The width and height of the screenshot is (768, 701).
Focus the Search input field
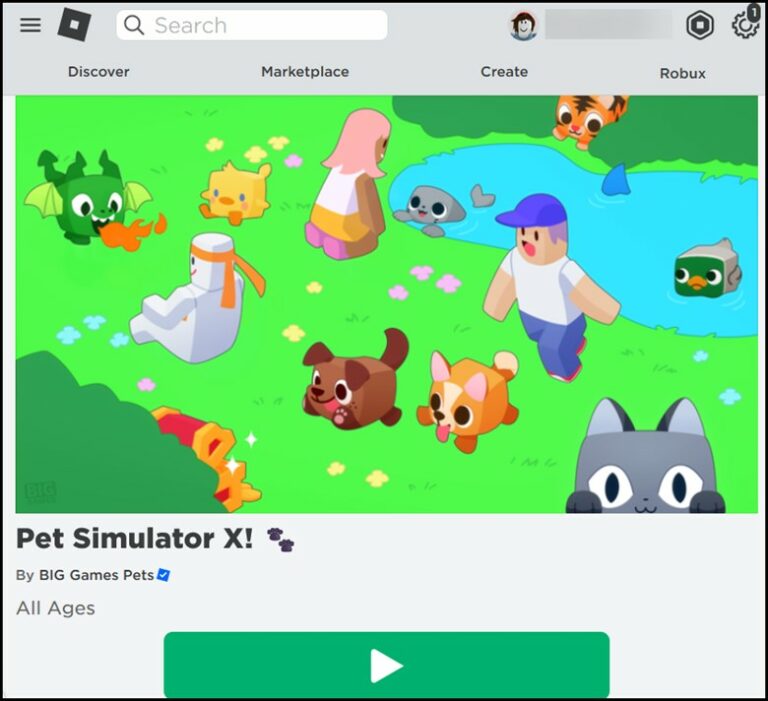[x=252, y=25]
